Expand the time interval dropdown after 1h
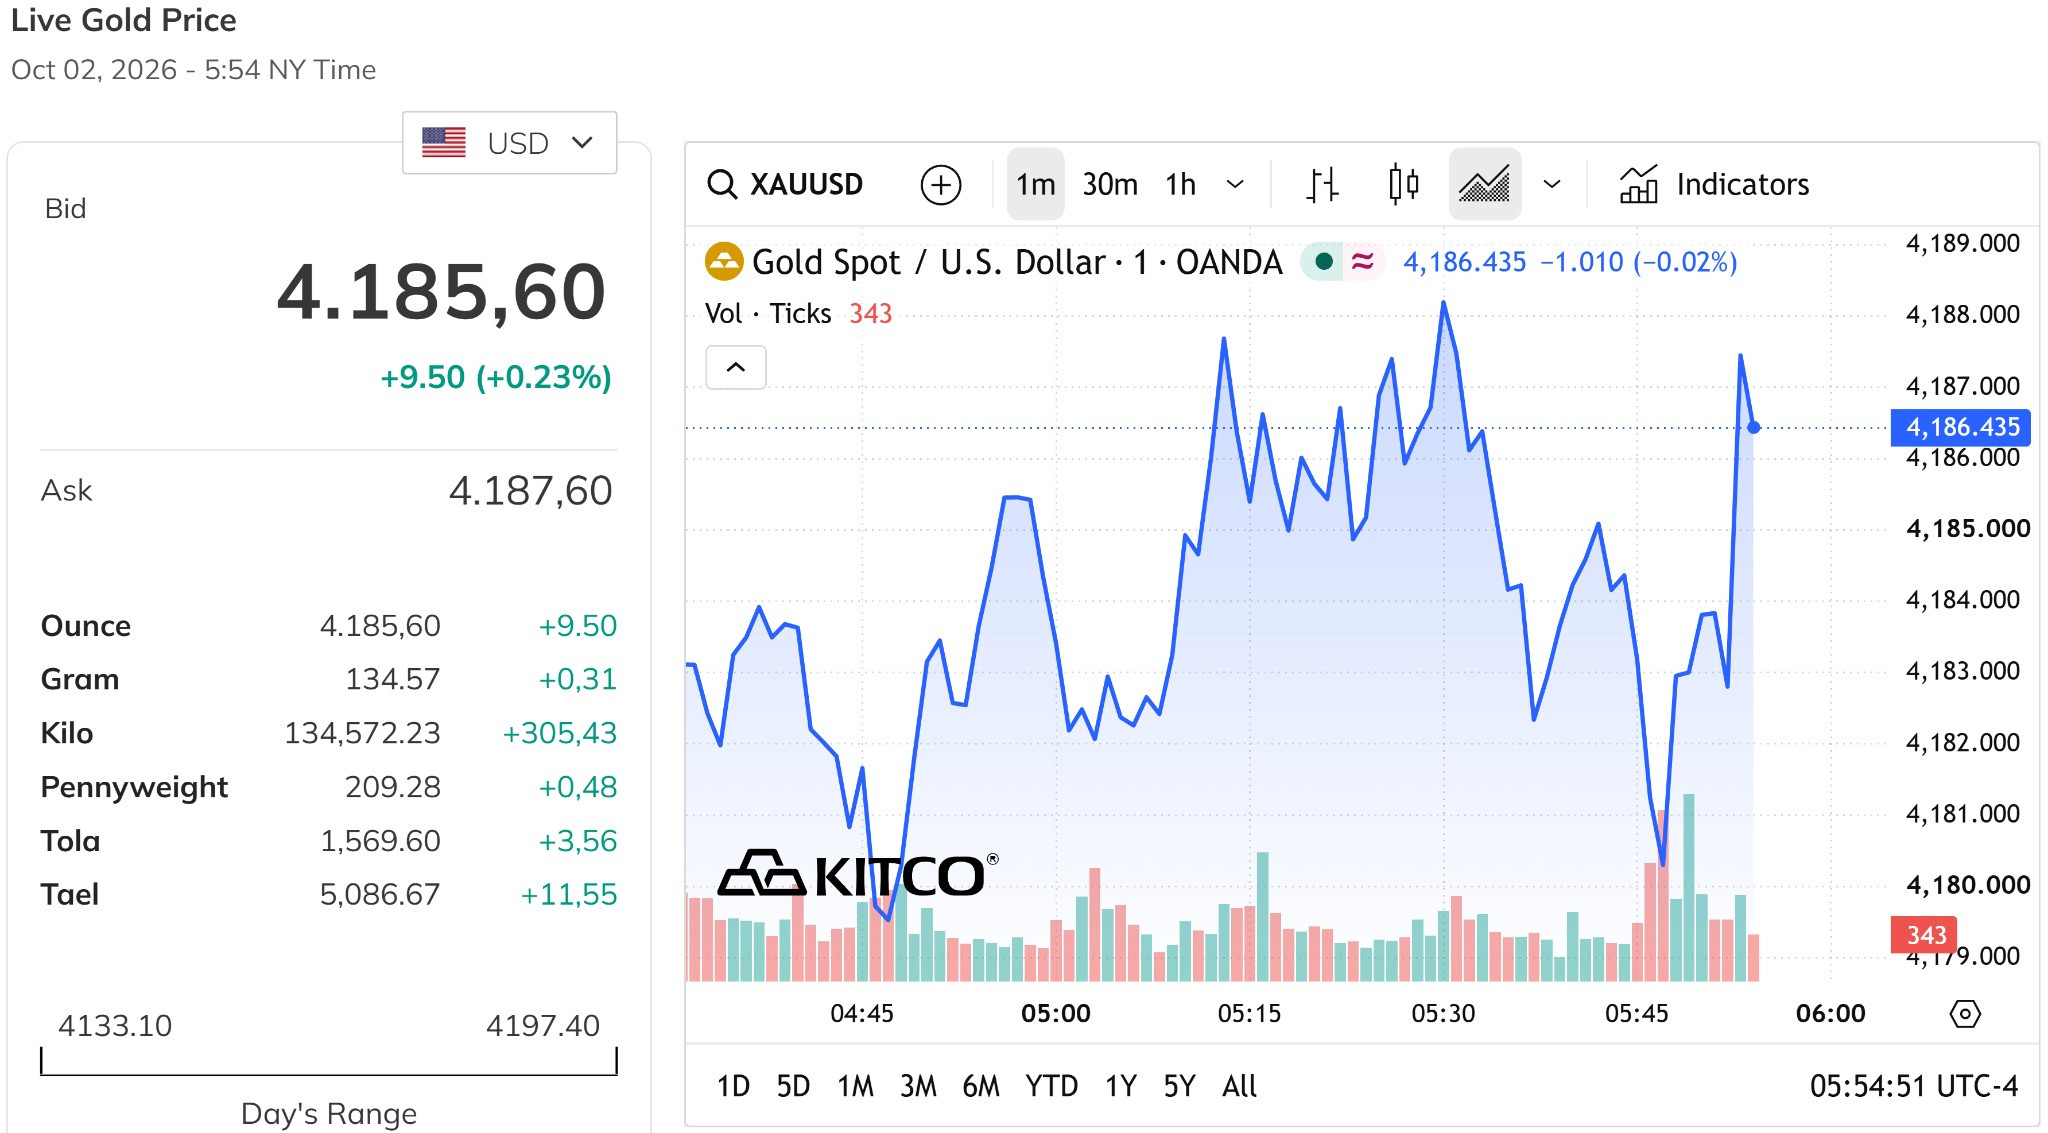The image size is (2048, 1133). pos(1235,185)
